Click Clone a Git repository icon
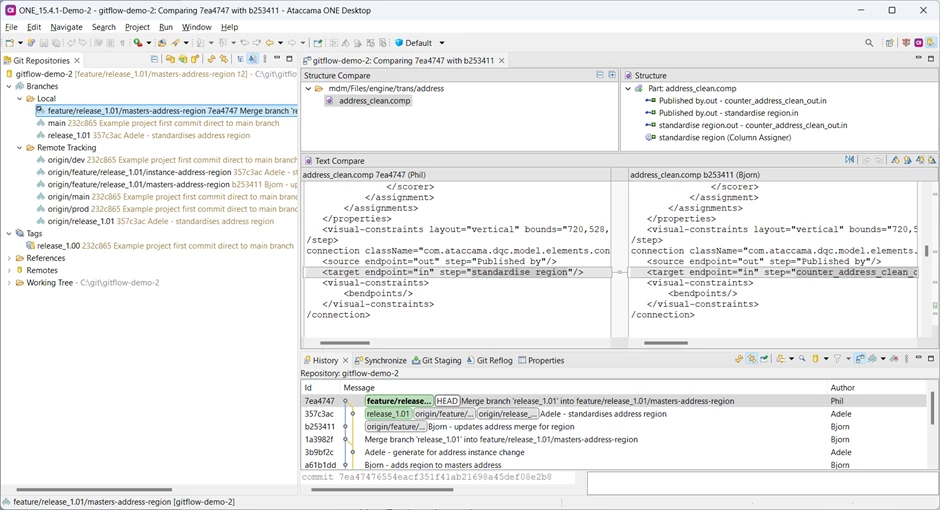Image resolution: width=940 pixels, height=510 pixels. pos(183,59)
